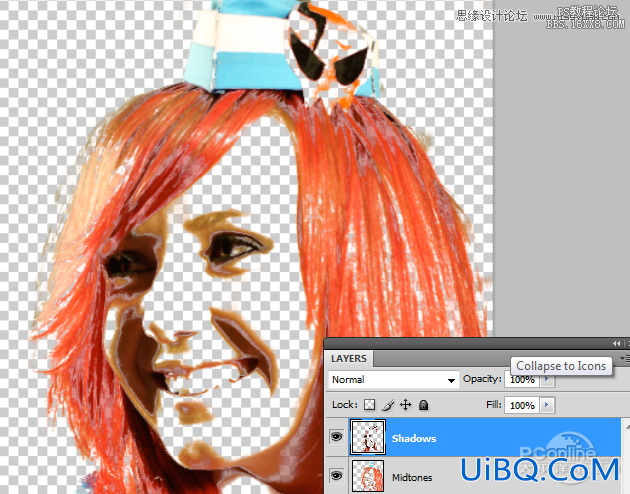
Task: Hide the Midtones layer
Action: tap(337, 476)
